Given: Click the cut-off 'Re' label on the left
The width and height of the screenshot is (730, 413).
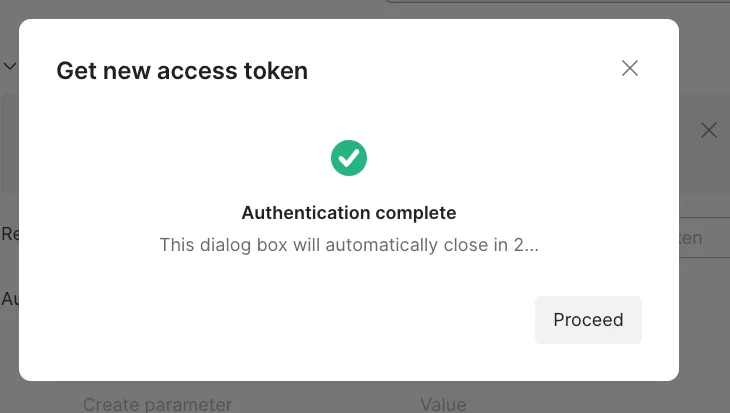Looking at the screenshot, I should (x=10, y=234).
